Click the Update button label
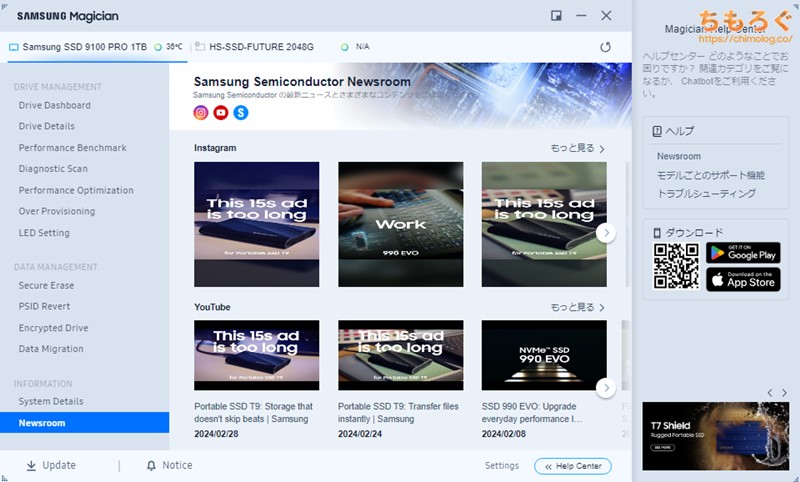The width and height of the screenshot is (800, 482). 59,466
